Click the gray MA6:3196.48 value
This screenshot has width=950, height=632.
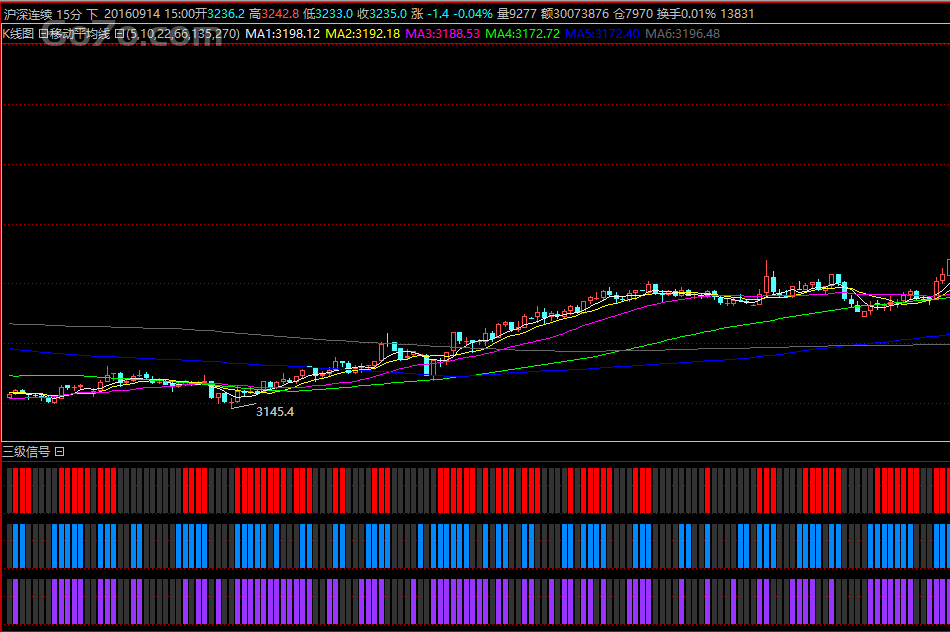pyautogui.click(x=682, y=34)
